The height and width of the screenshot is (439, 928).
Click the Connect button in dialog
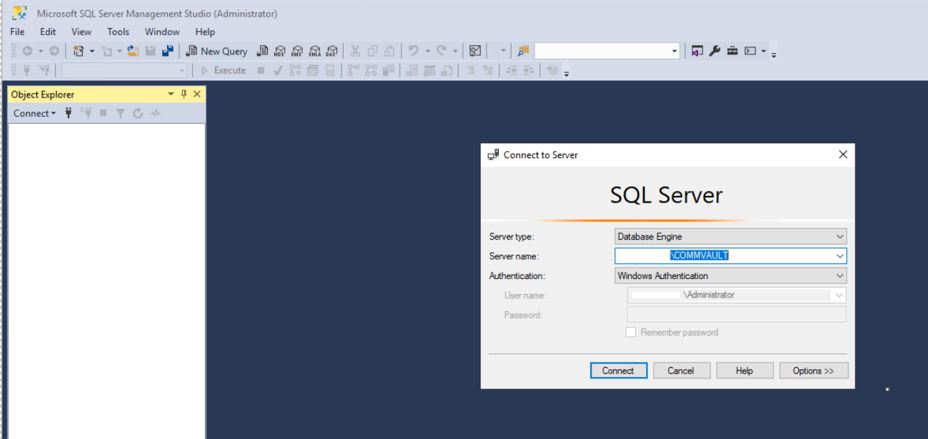(x=618, y=370)
